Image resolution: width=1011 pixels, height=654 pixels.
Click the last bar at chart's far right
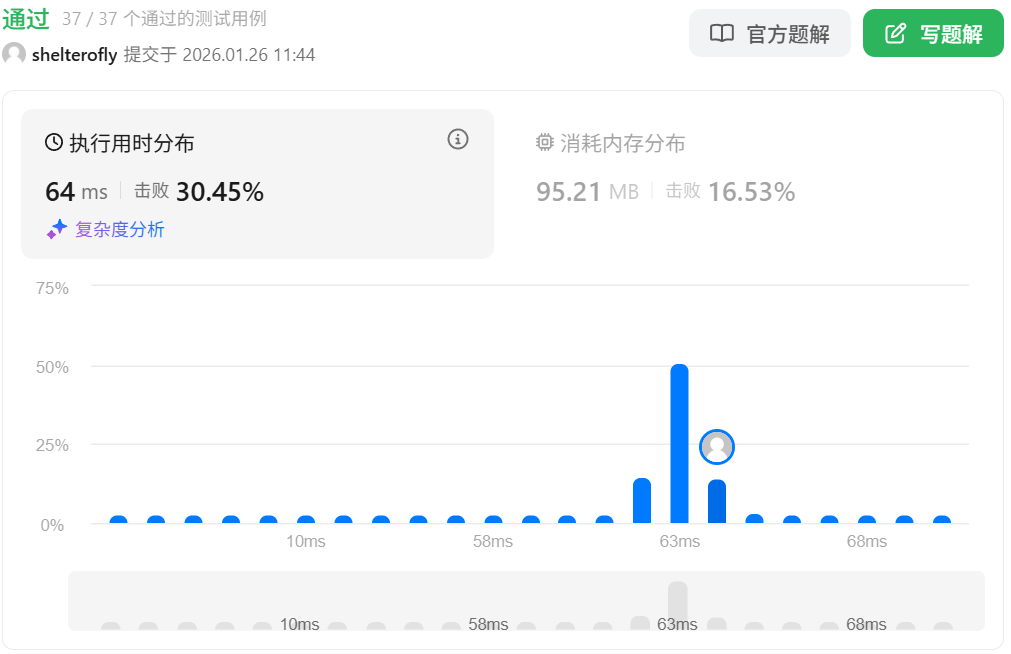942,520
